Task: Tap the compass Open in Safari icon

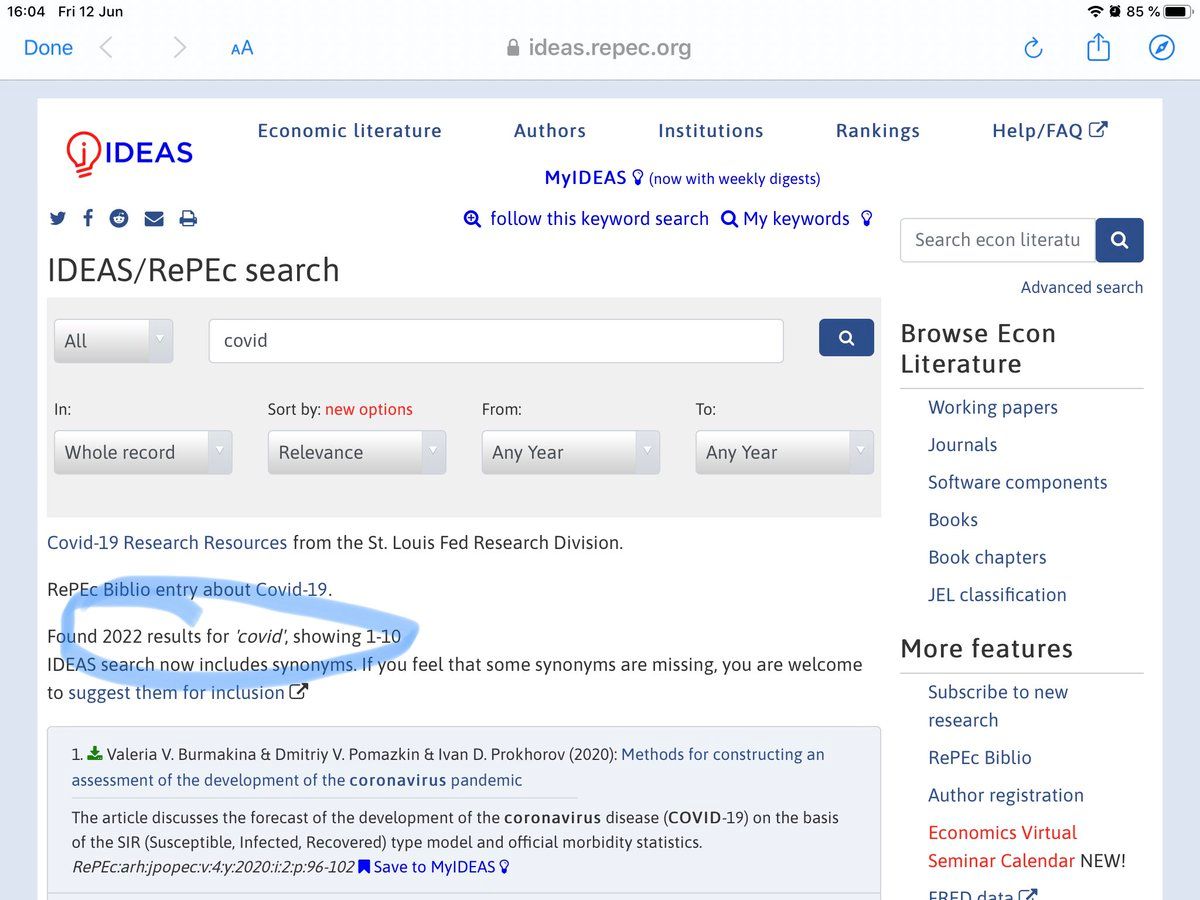Action: [x=1161, y=48]
